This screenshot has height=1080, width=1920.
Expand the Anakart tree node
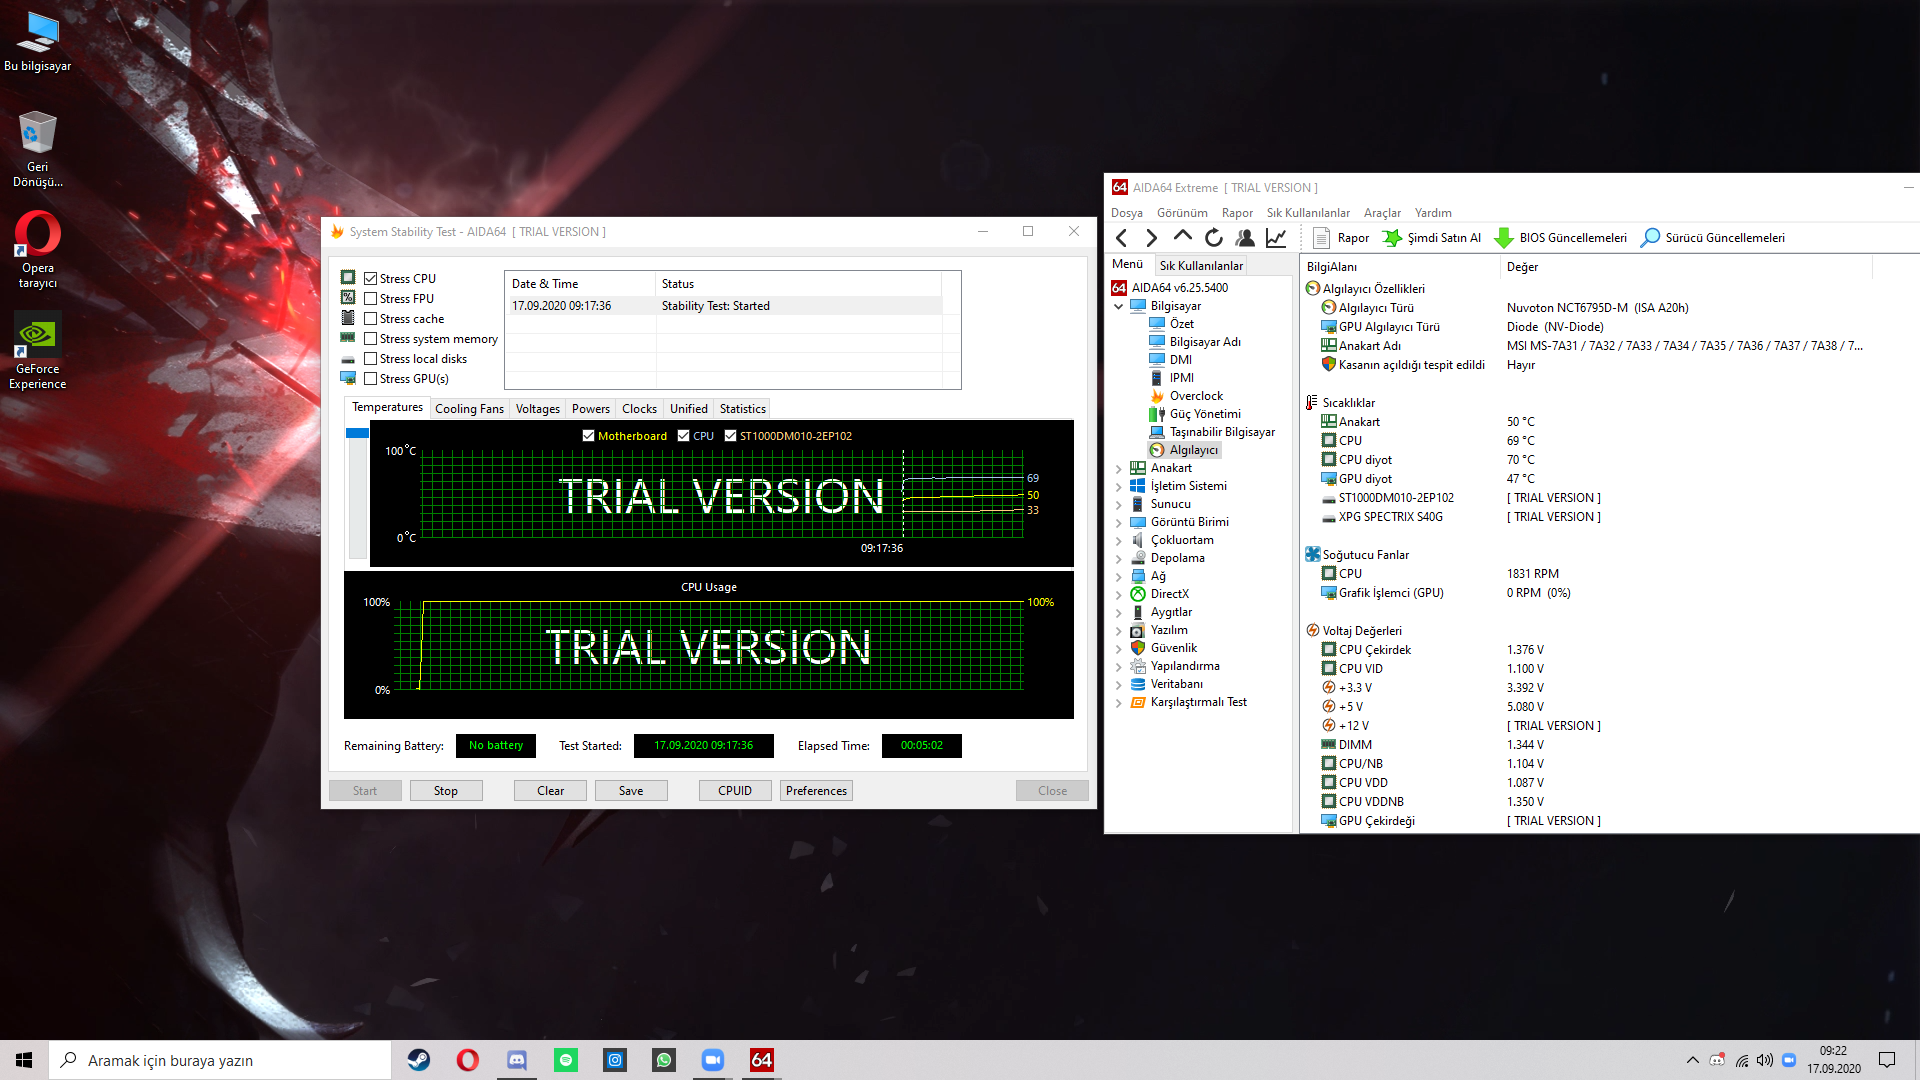point(1118,468)
